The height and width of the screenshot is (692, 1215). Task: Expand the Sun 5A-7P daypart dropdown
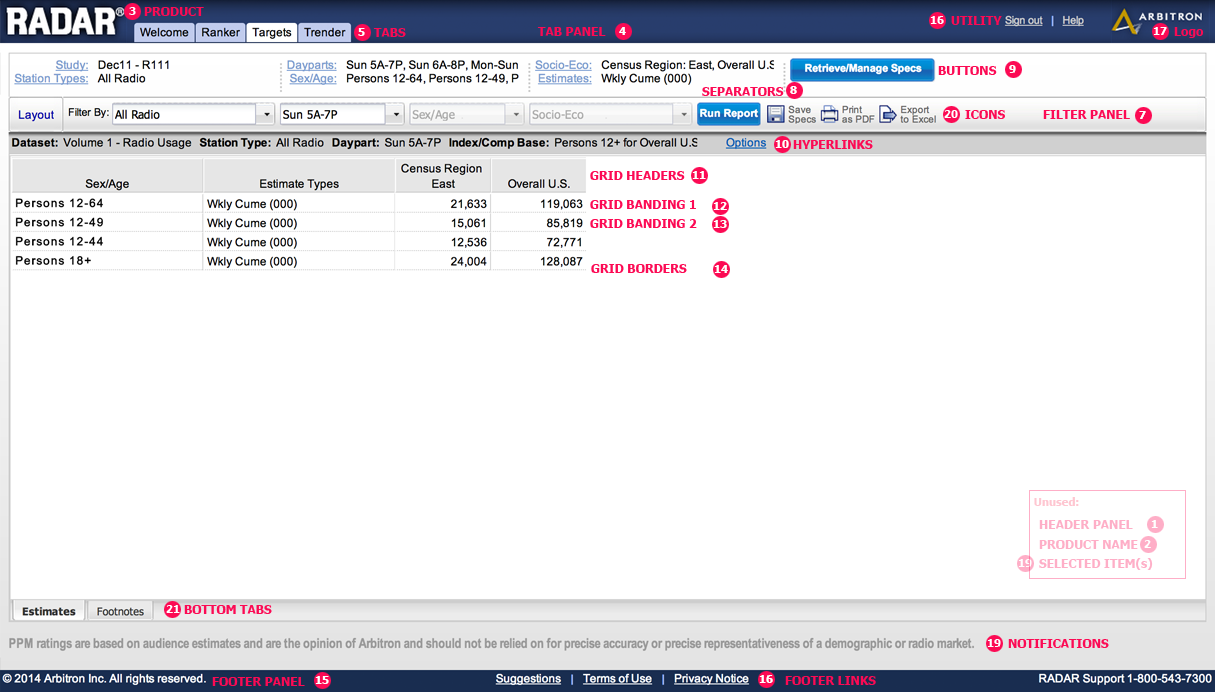396,114
